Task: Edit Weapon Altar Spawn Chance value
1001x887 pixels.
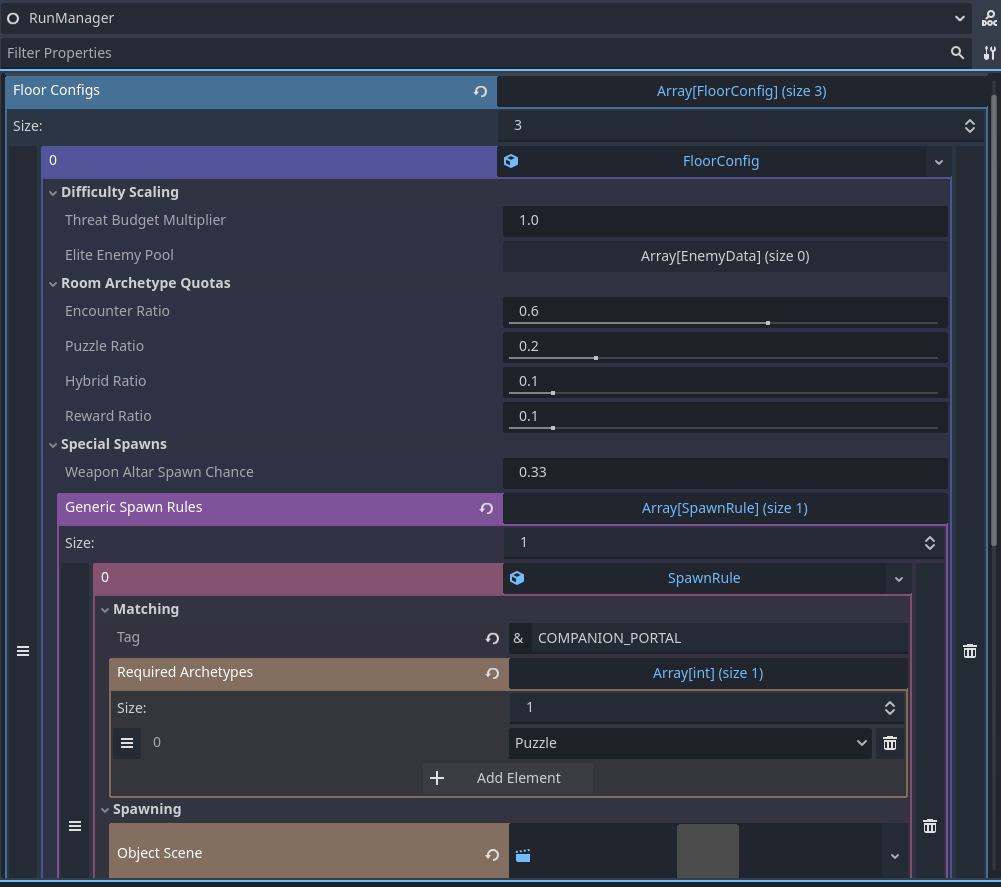Action: [x=725, y=473]
